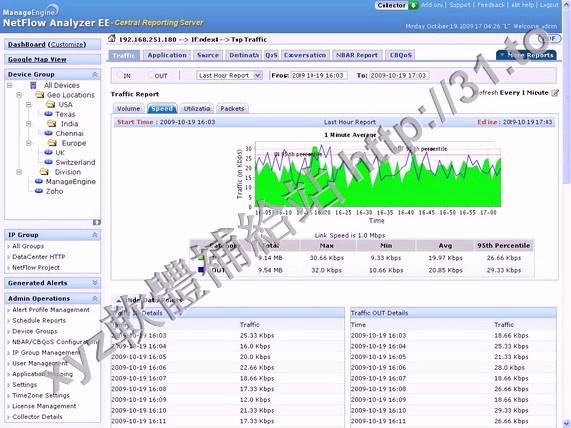Click the Texas device icon
Screen dimensions: 571x428
click(x=48, y=114)
